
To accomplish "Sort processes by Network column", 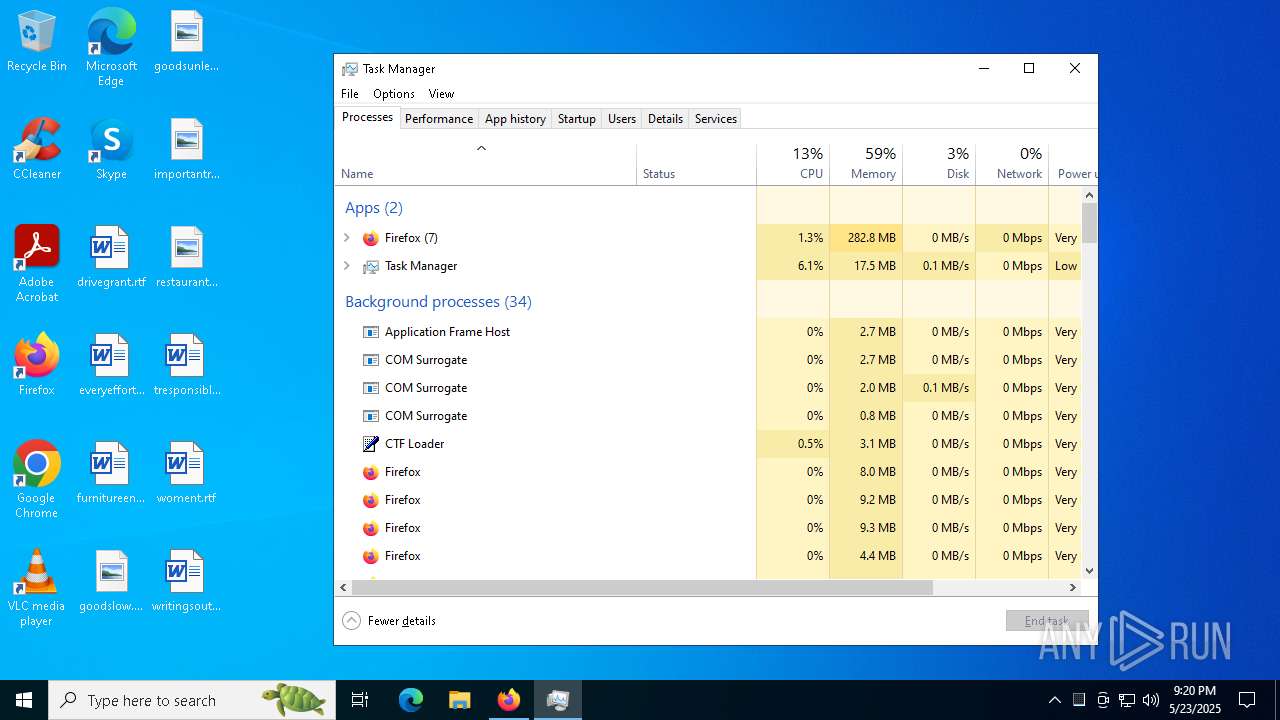I will tap(1012, 164).
